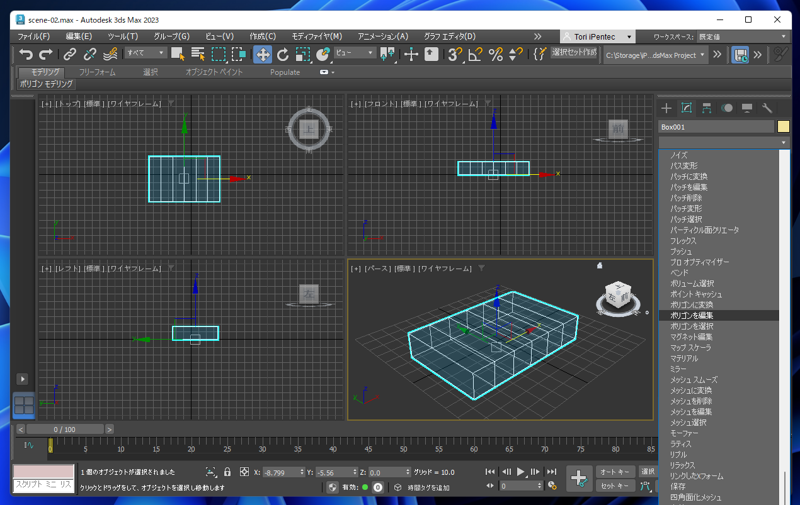
Task: Open the アニメーション(A) menu
Action: pyautogui.click(x=383, y=37)
